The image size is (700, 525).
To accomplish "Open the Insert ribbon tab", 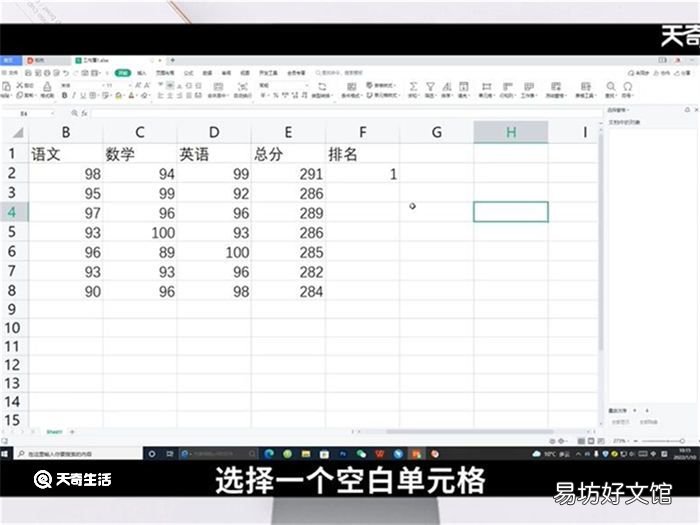I will (x=142, y=73).
